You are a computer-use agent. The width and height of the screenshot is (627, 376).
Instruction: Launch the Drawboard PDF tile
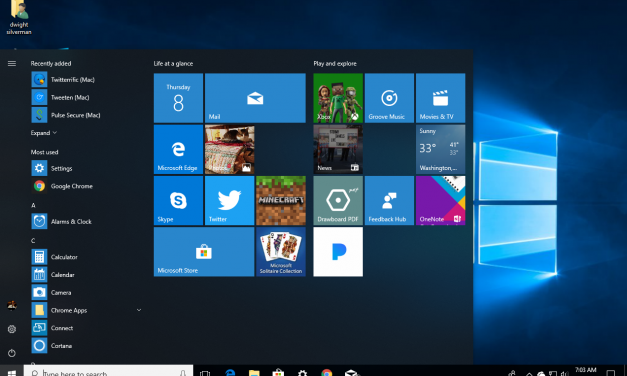[338, 200]
